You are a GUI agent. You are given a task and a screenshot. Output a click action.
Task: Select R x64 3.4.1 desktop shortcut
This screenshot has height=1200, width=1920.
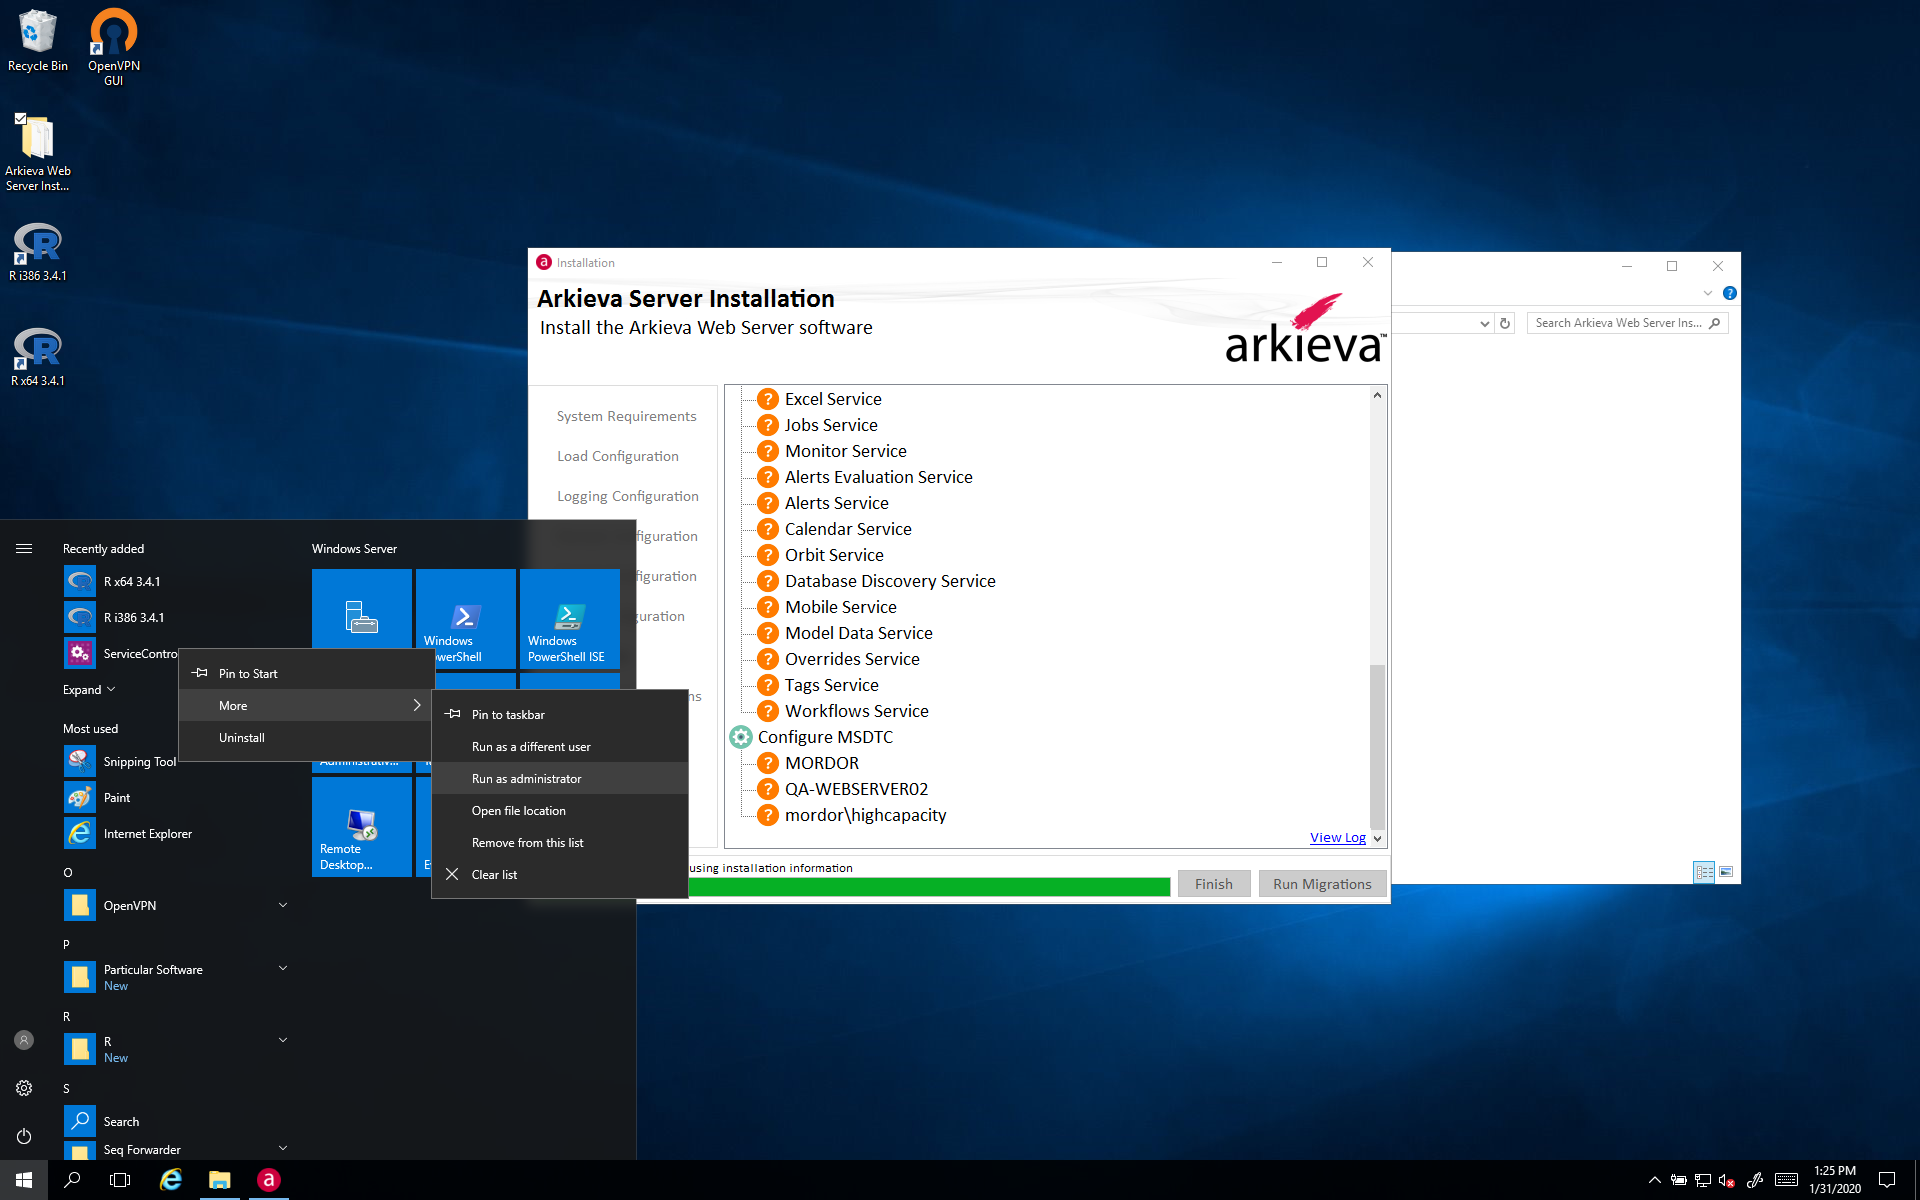click(x=37, y=357)
